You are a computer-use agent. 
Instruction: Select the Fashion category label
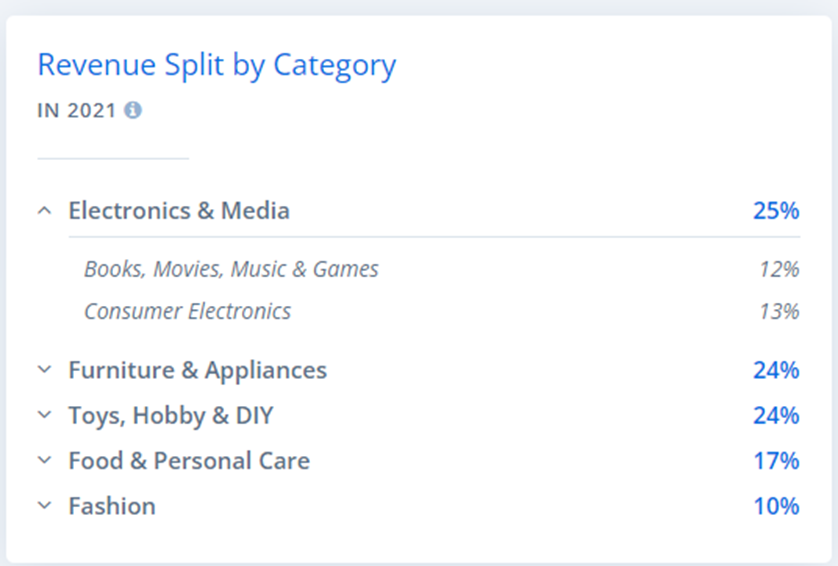[112, 506]
